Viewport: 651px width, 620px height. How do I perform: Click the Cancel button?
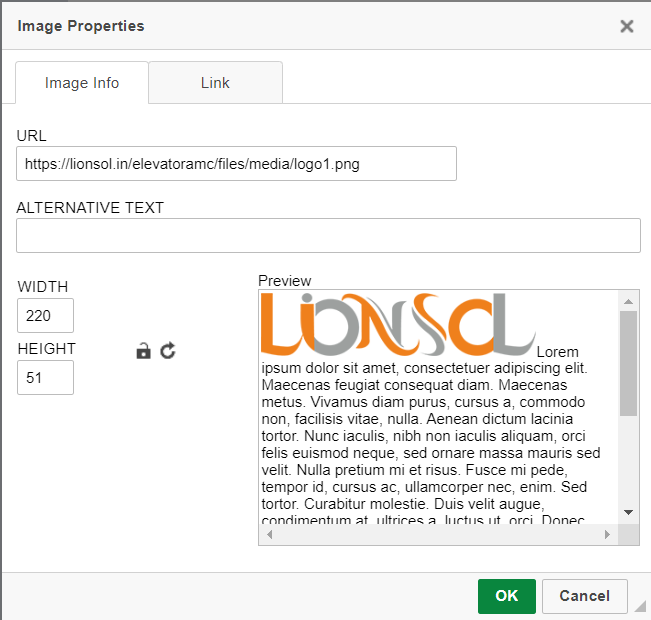585,596
